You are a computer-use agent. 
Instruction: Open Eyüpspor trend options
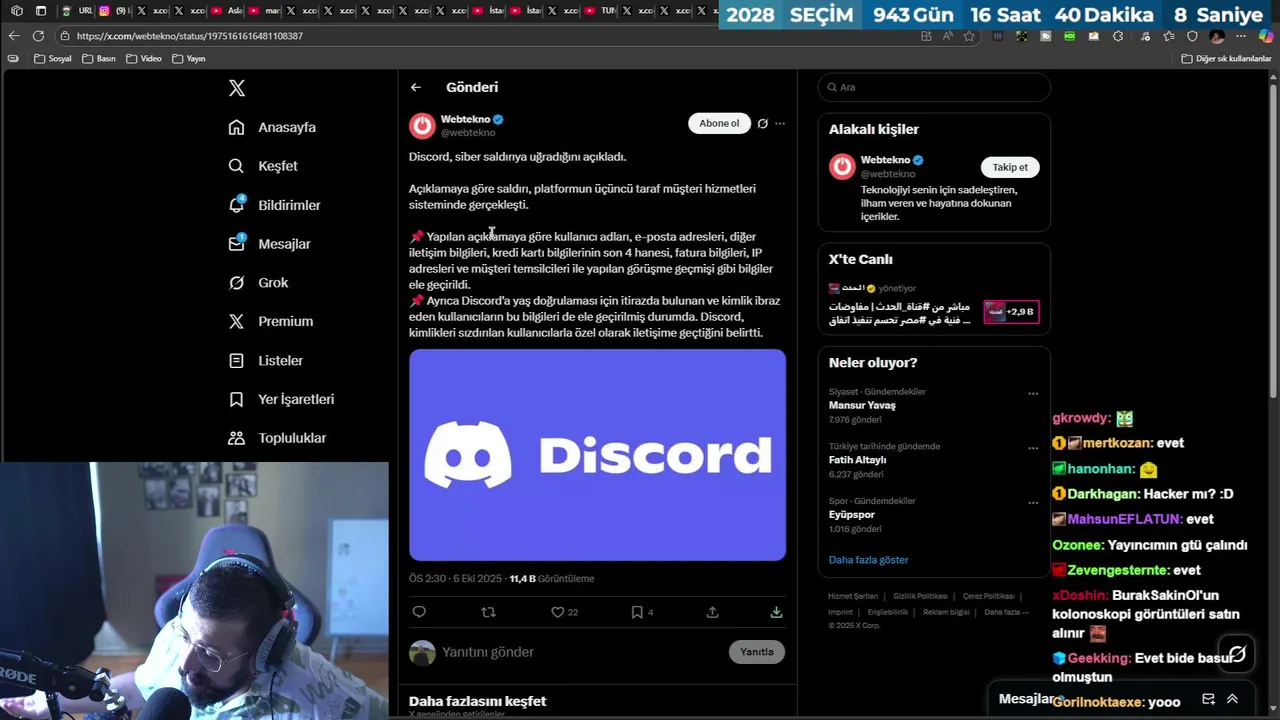[1033, 502]
